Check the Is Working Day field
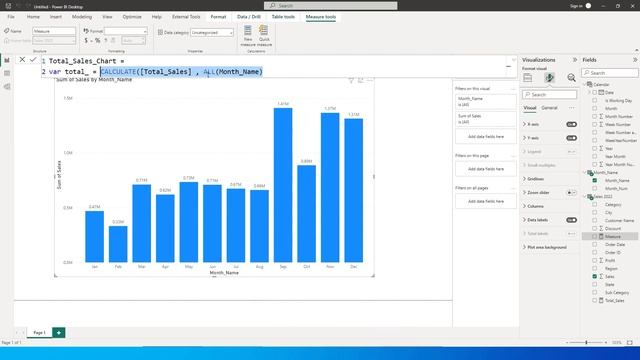Viewport: 640px width, 360px height. [x=595, y=100]
